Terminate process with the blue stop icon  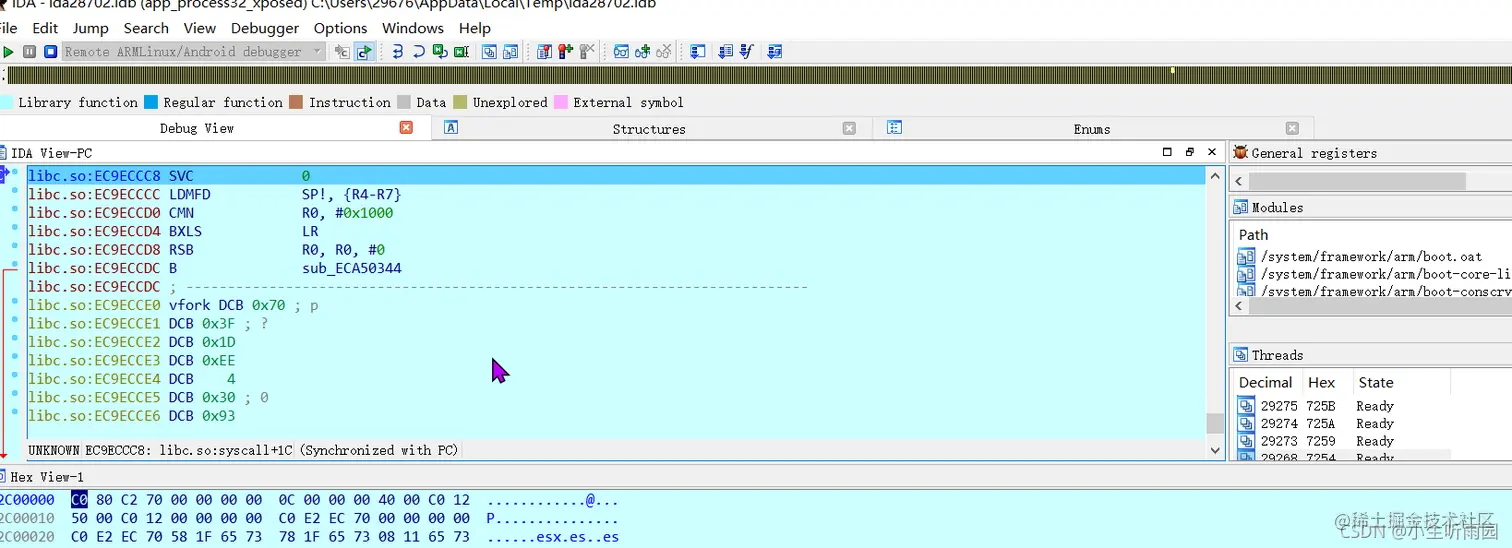coord(50,51)
